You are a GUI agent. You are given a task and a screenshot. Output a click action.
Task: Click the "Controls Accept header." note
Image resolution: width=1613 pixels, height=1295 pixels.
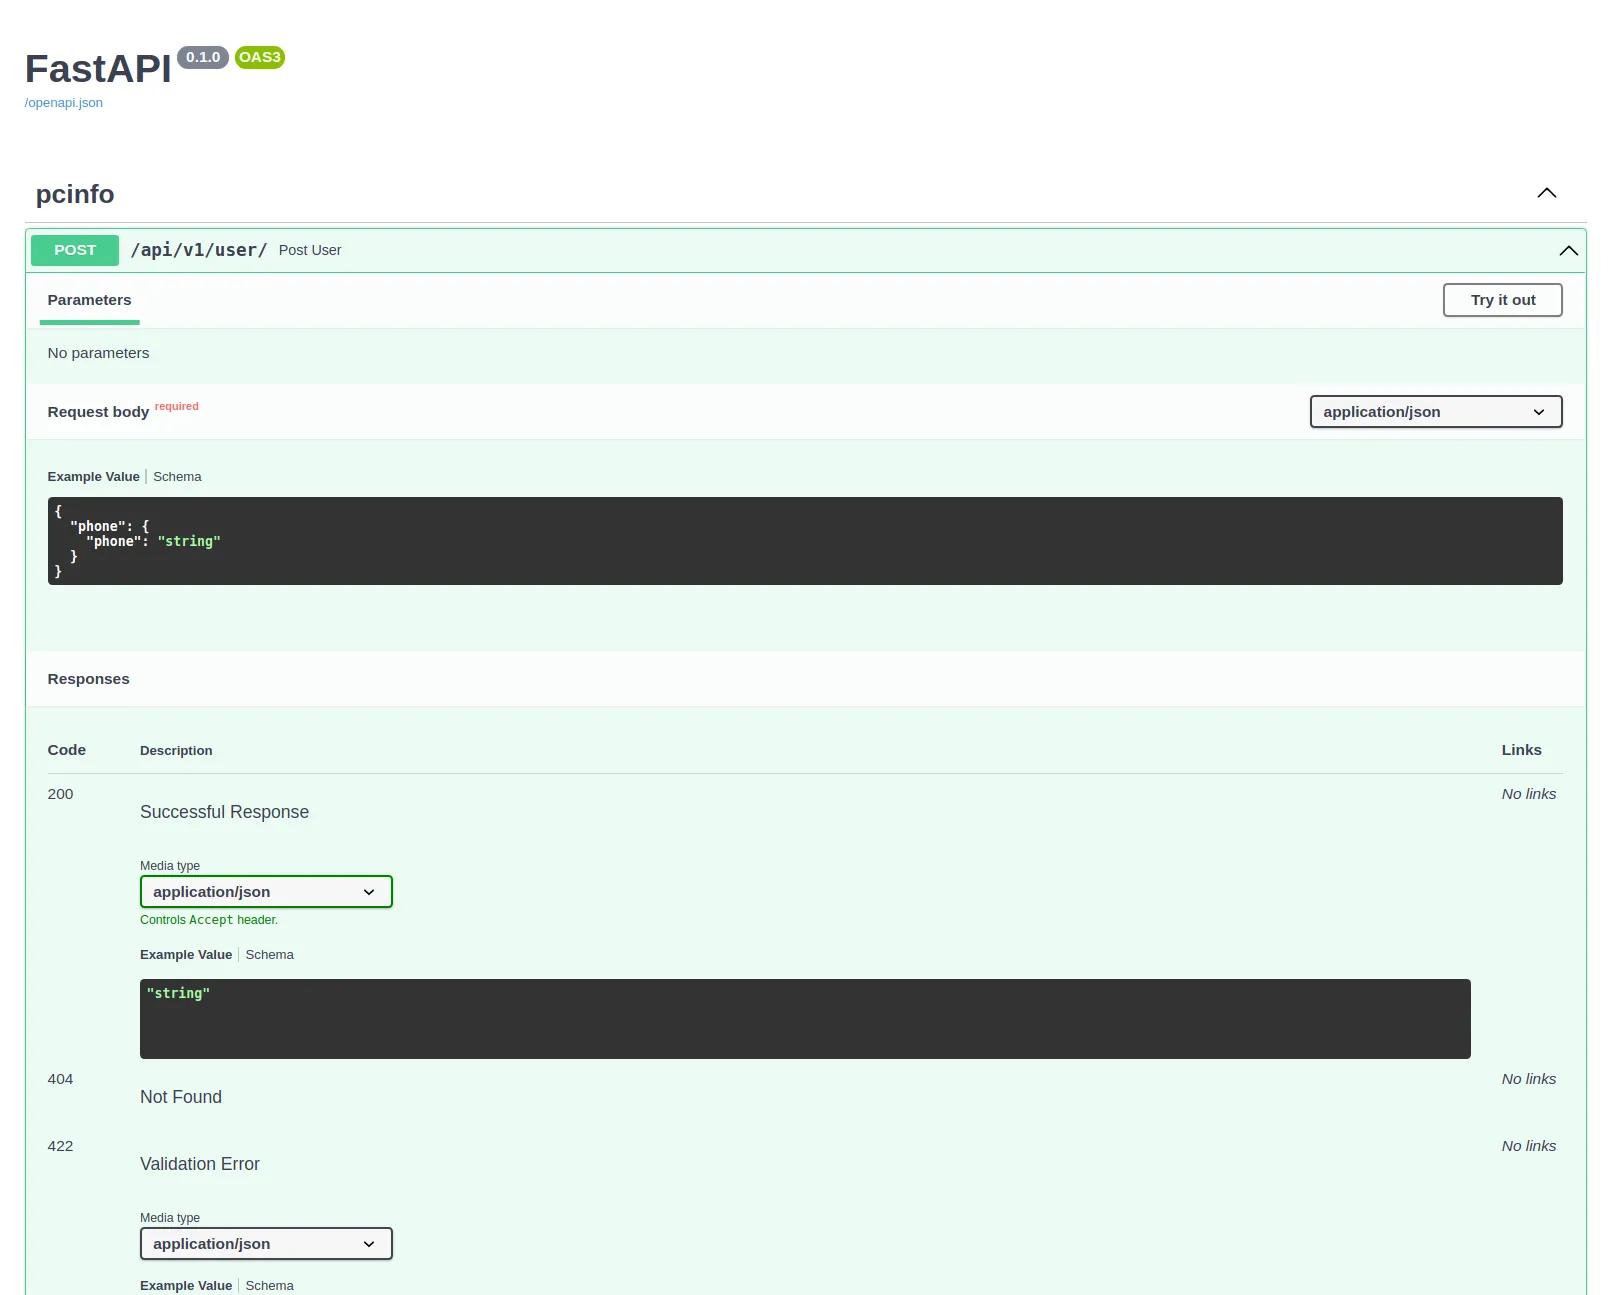tap(209, 920)
